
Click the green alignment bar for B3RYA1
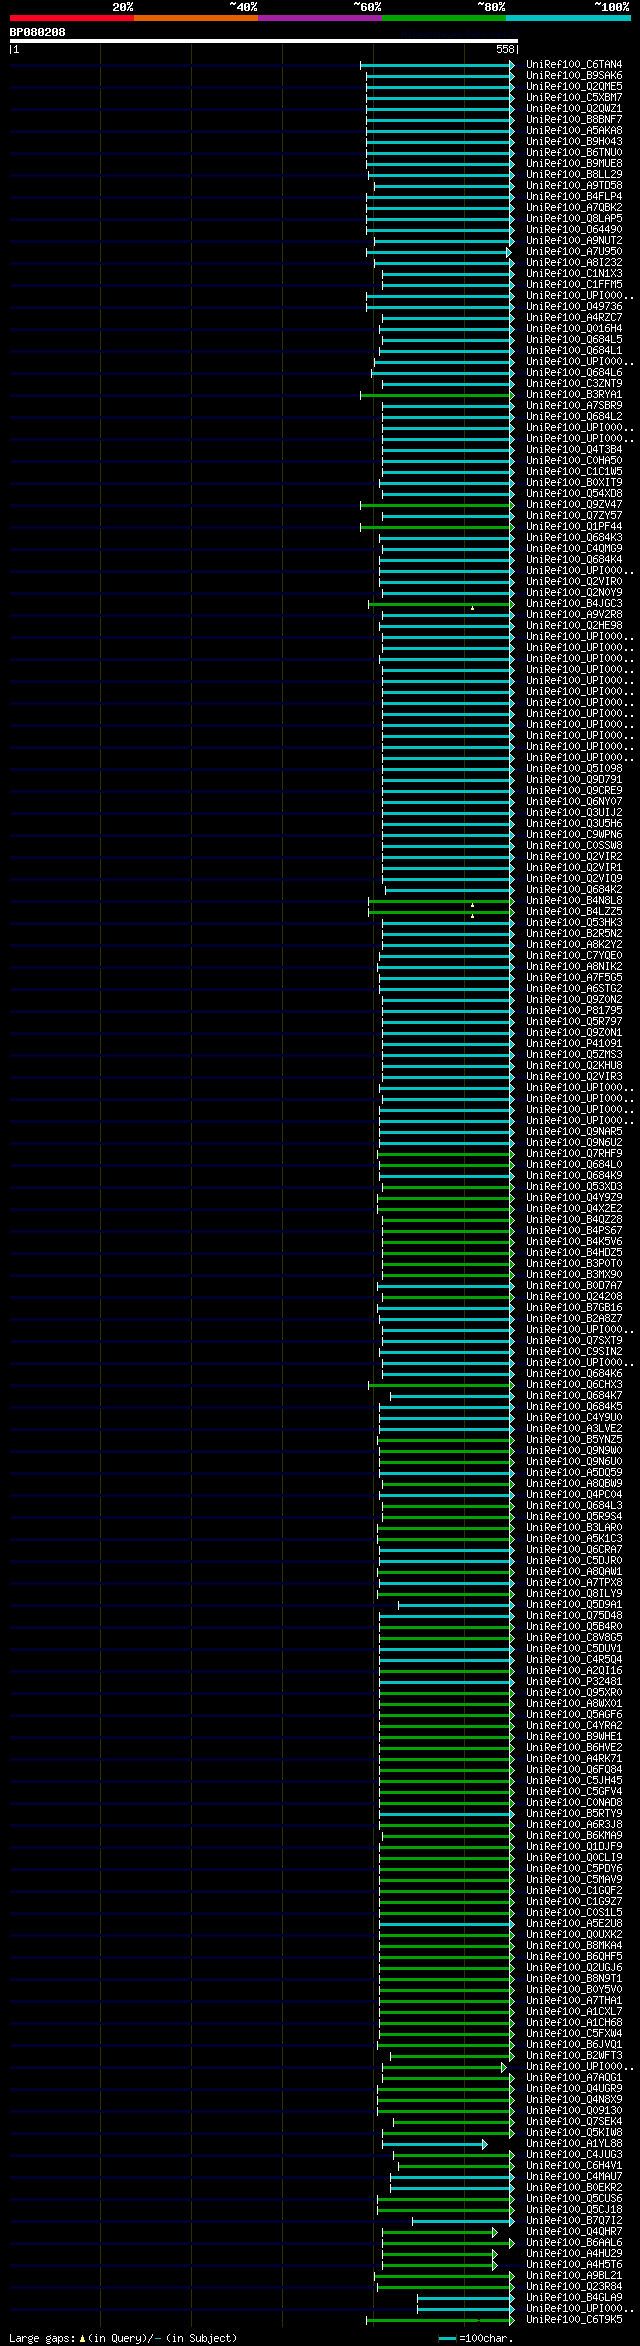click(x=437, y=395)
